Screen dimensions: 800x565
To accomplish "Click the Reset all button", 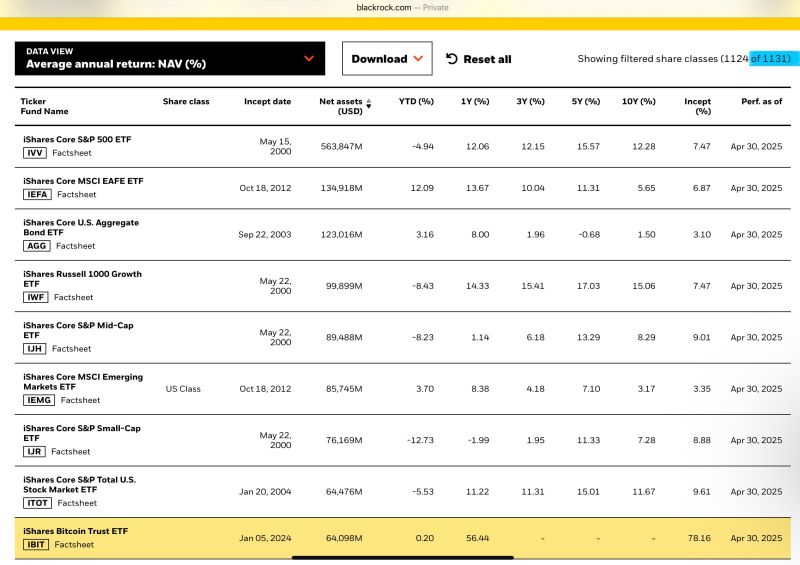I will (x=478, y=59).
